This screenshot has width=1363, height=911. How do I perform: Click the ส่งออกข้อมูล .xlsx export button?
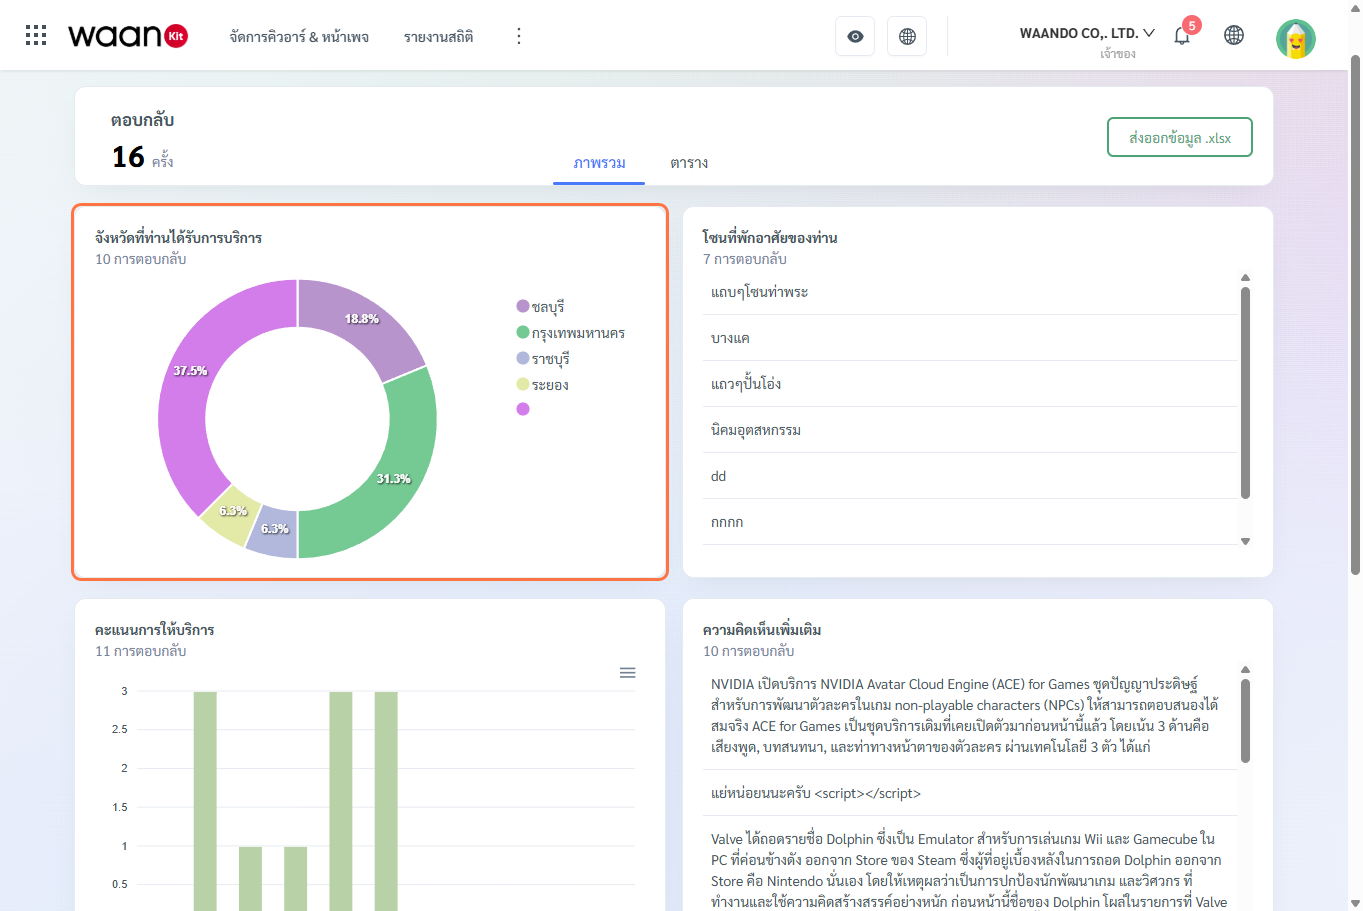click(x=1180, y=138)
